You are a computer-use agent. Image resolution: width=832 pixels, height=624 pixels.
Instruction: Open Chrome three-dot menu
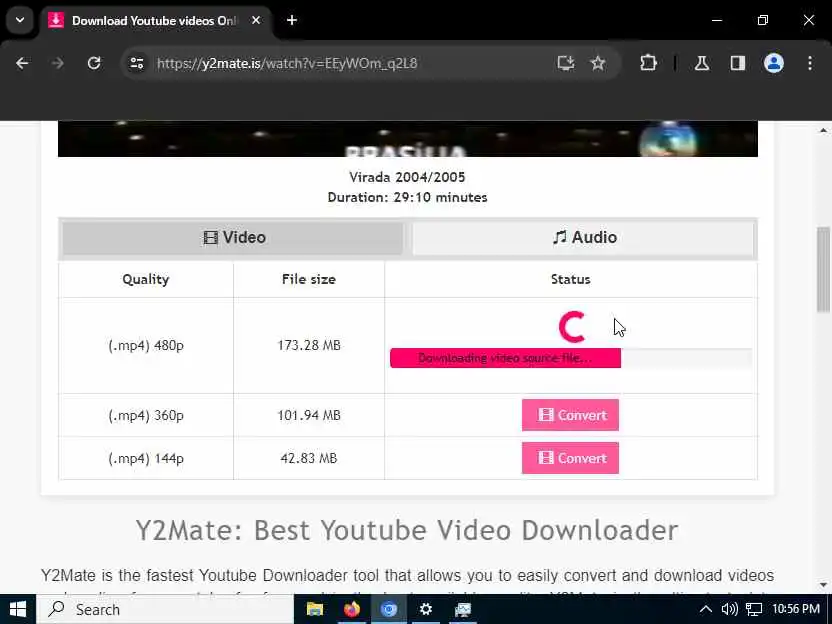point(810,63)
